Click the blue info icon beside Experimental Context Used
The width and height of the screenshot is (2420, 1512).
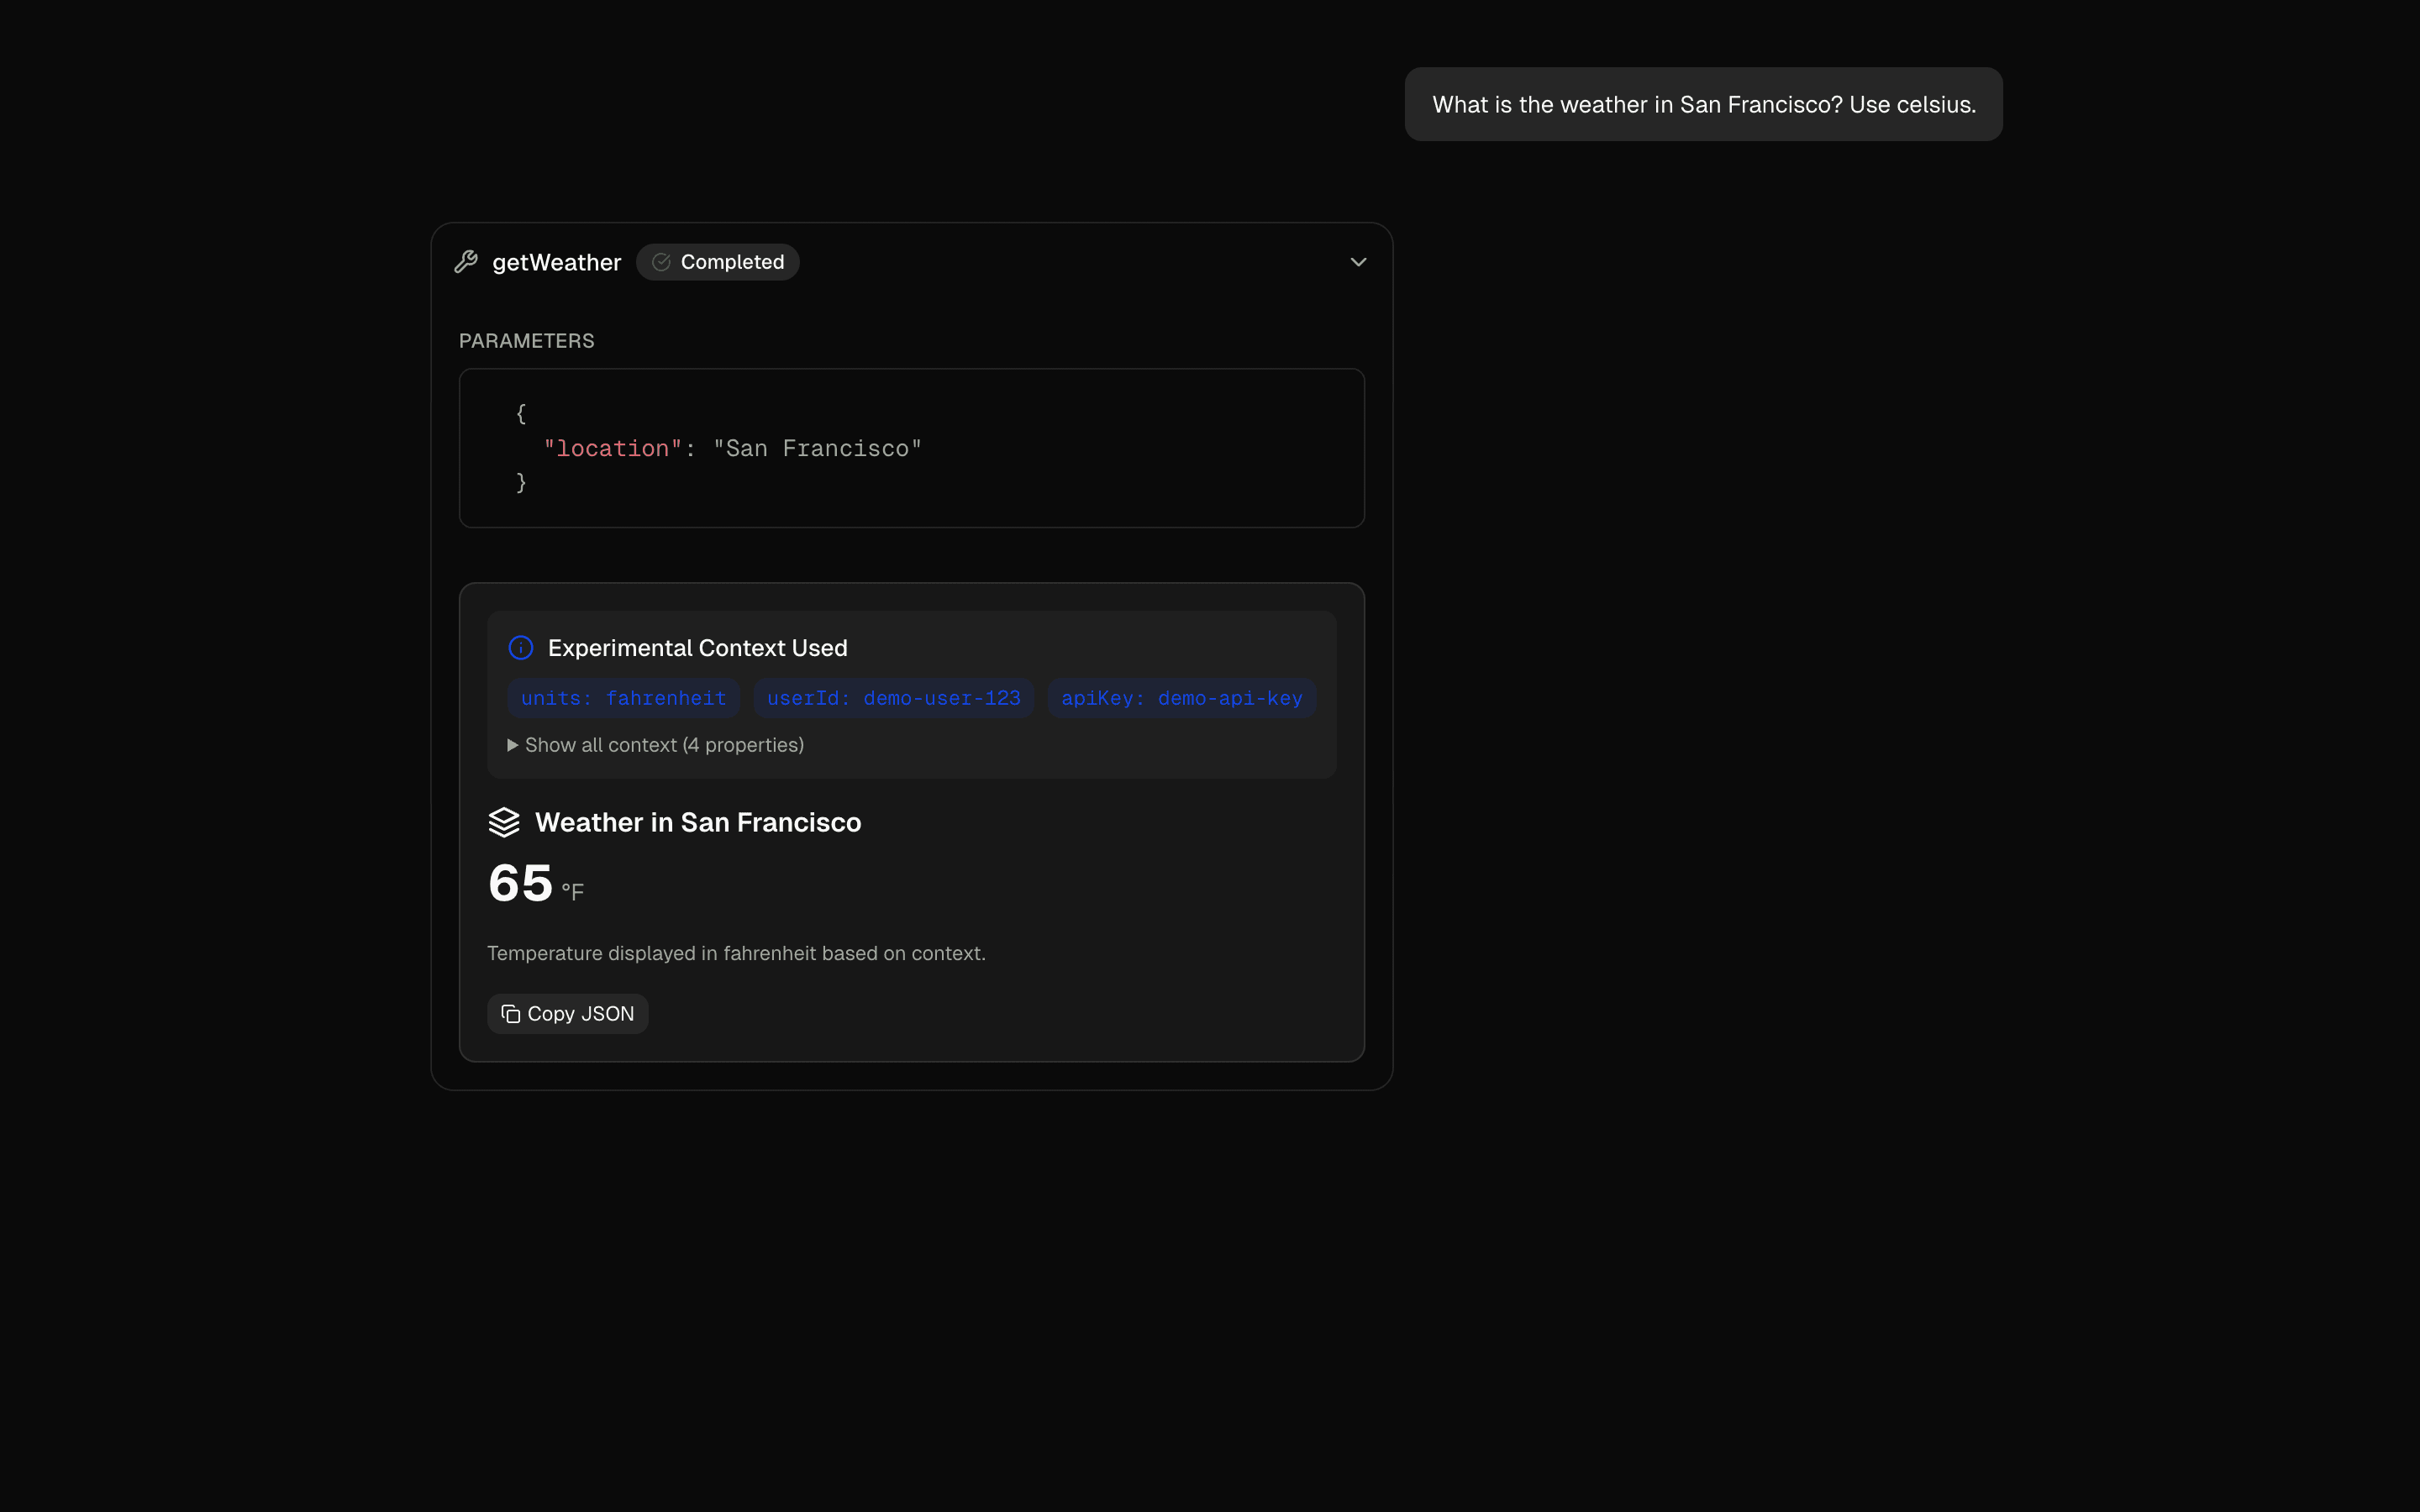coord(521,647)
